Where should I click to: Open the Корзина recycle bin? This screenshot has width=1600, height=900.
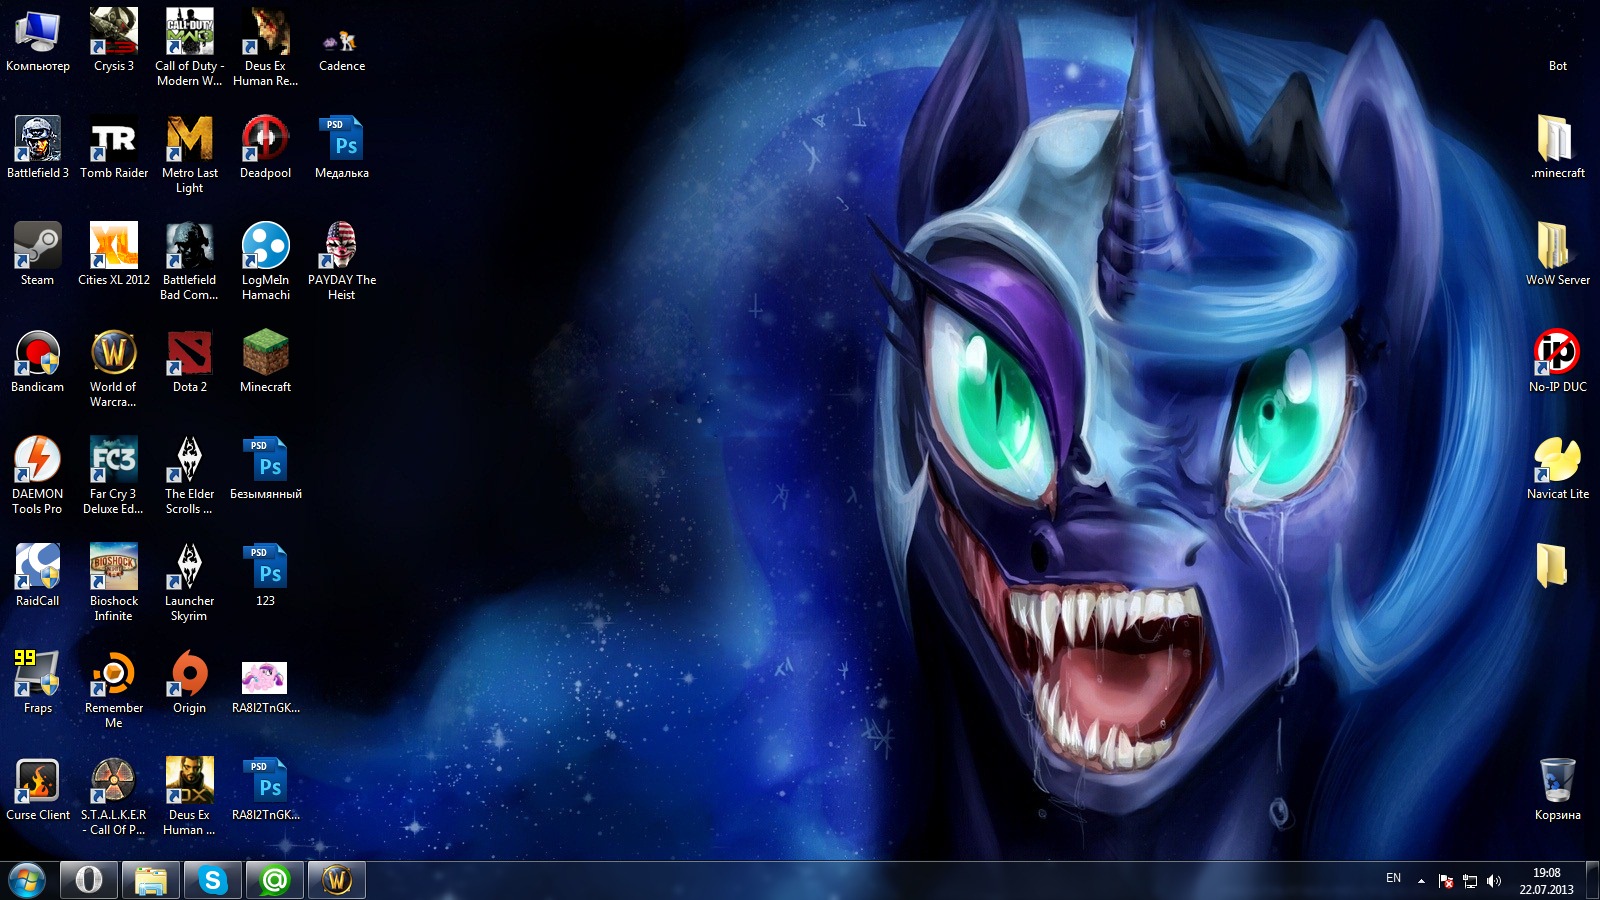tap(1558, 791)
